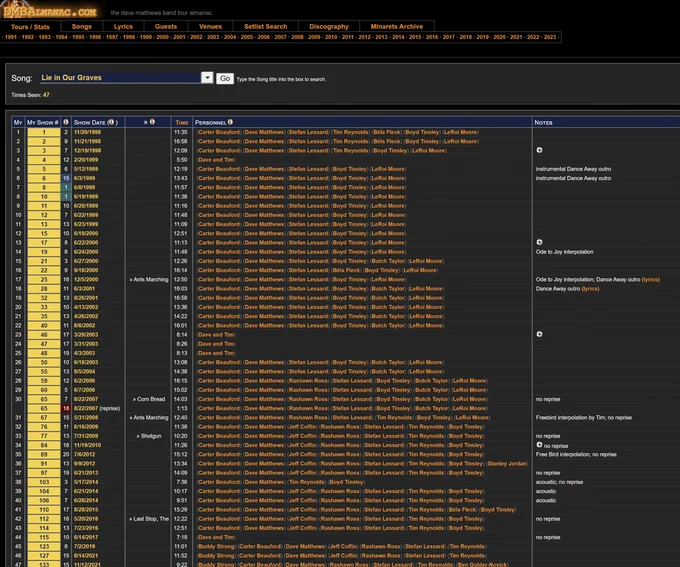Click the time 16:58 in 11/21/1998 row
680x567 pixels.
[x=180, y=141]
